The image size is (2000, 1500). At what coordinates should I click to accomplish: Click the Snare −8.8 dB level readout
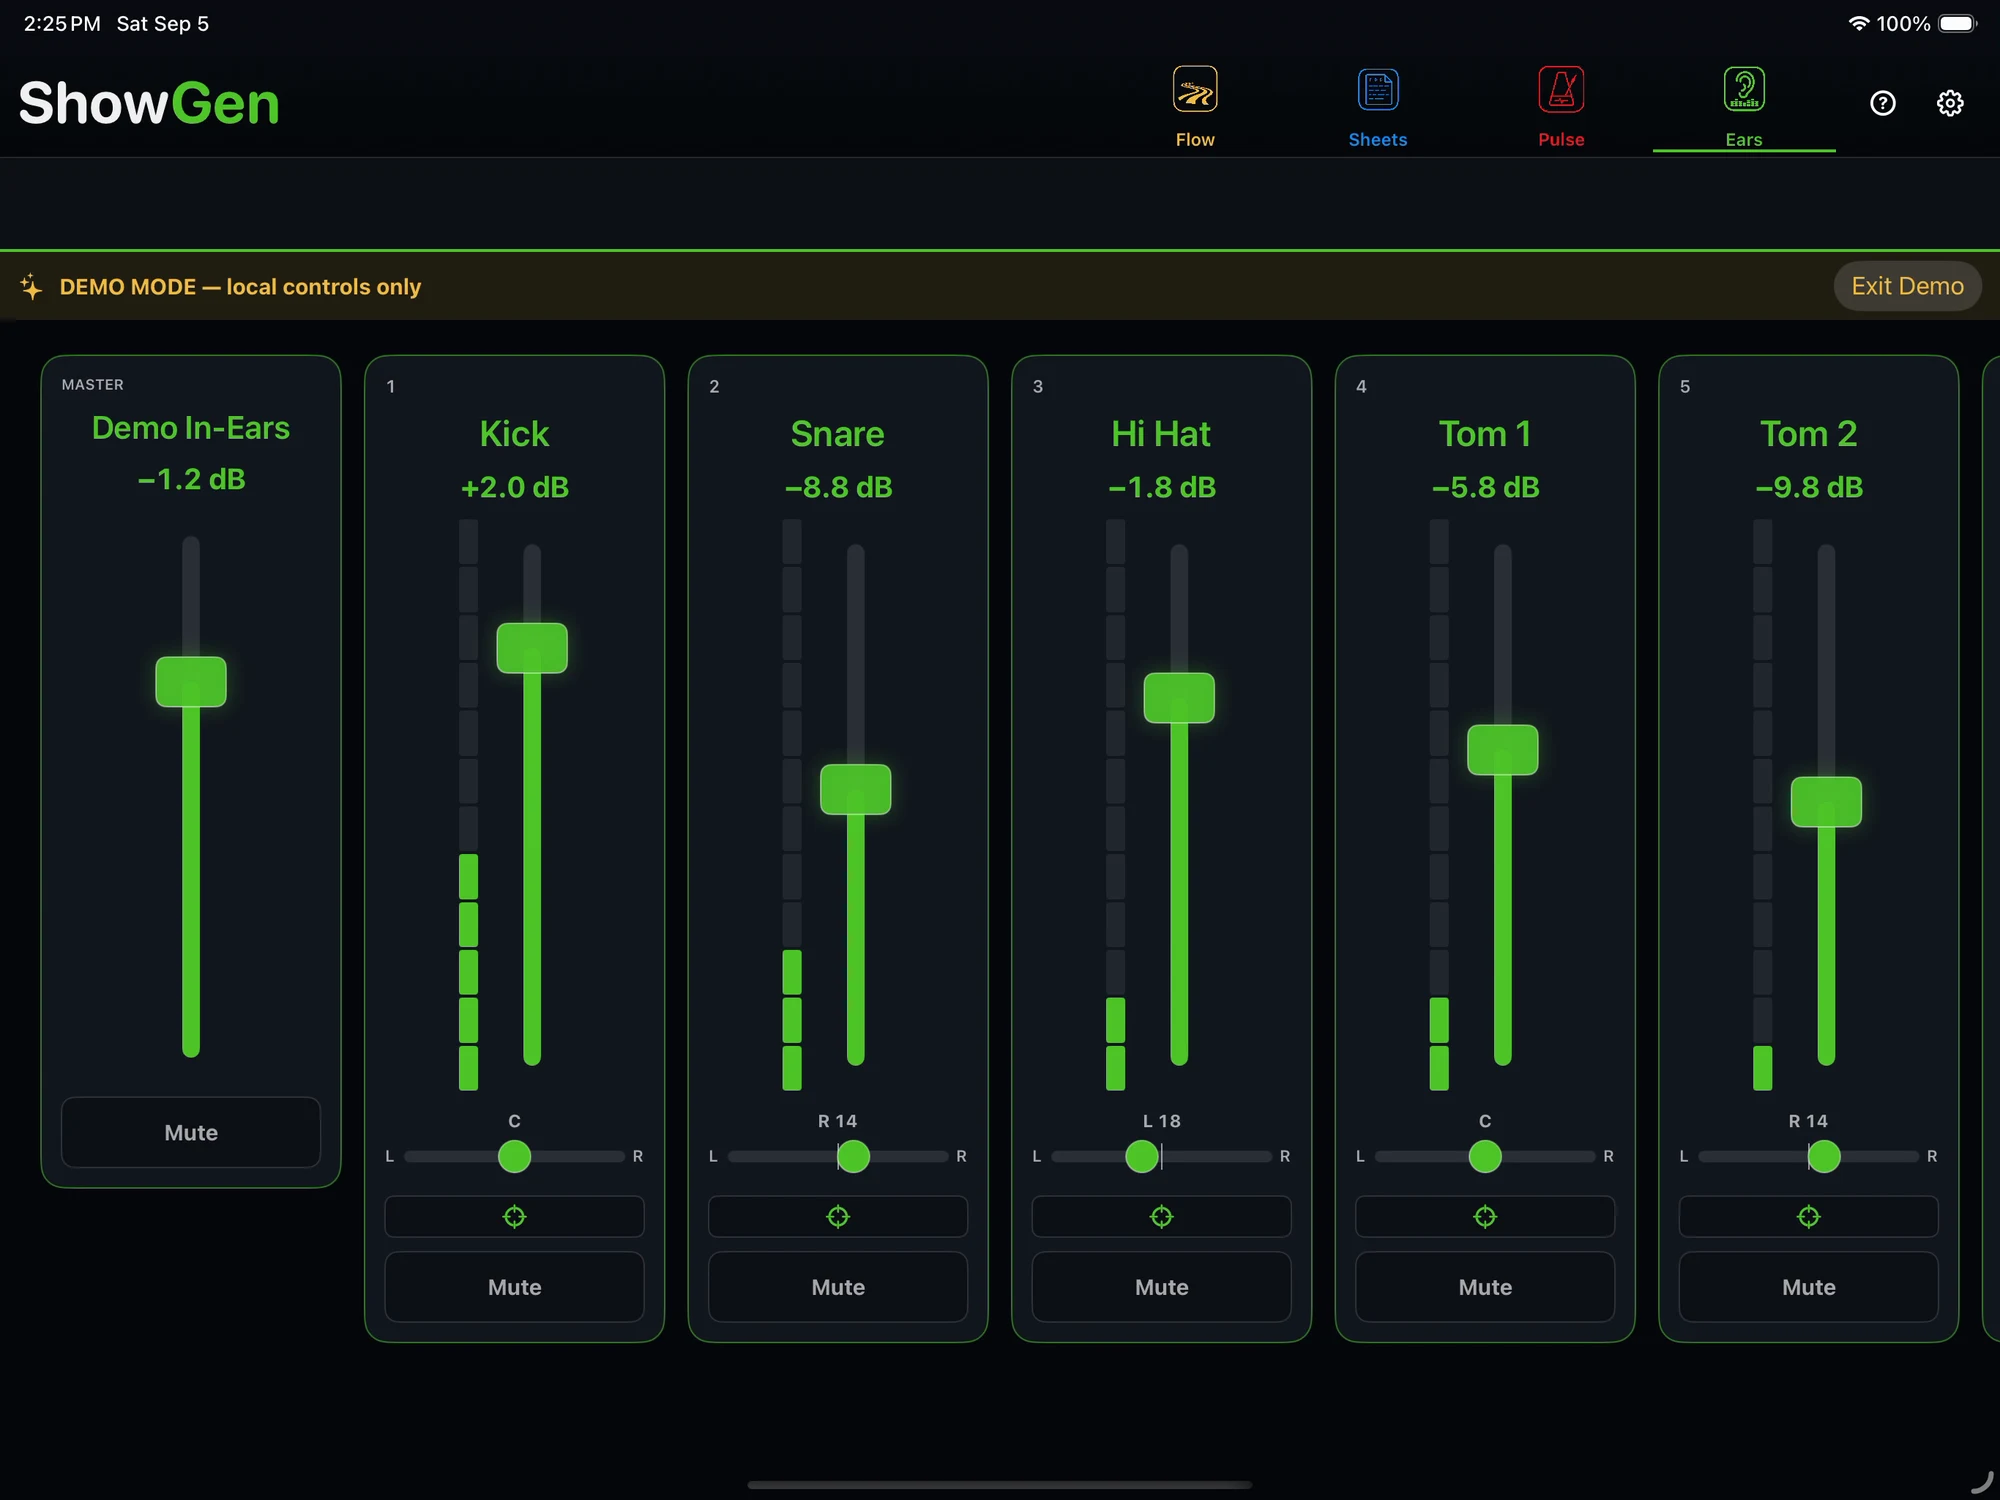point(838,487)
